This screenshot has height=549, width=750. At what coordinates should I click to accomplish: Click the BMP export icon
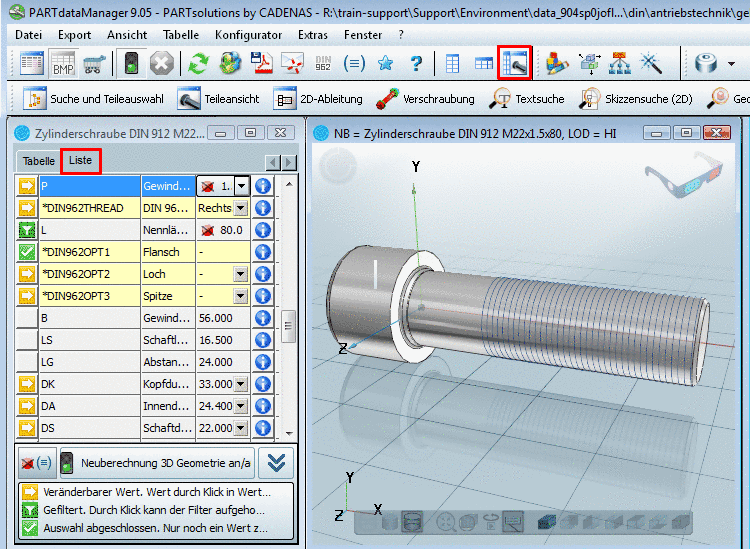pos(63,64)
